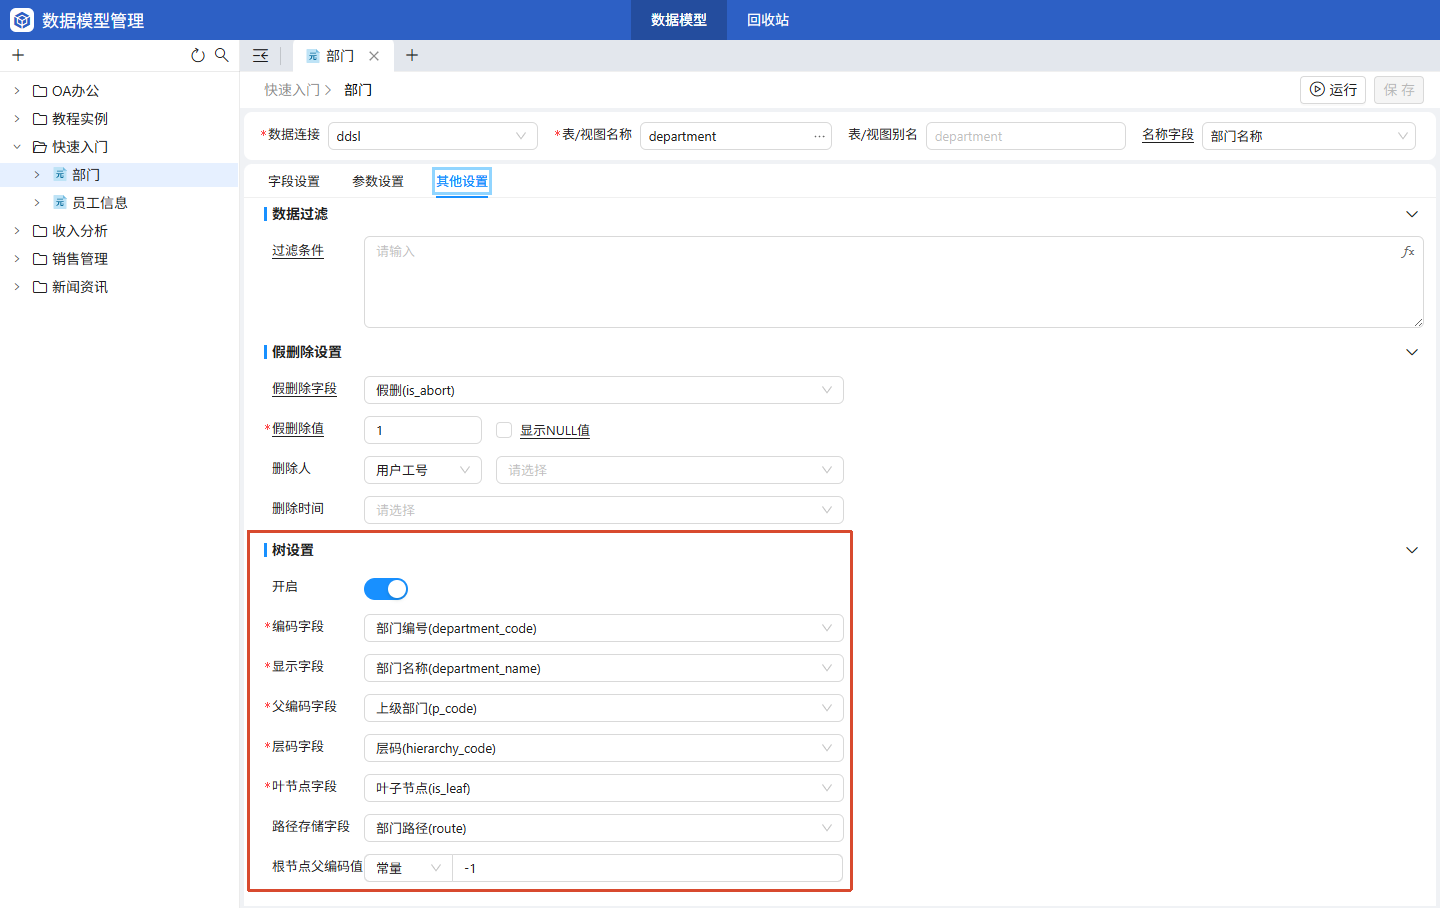Click the 快速入门 breadcrumb link

[292, 90]
